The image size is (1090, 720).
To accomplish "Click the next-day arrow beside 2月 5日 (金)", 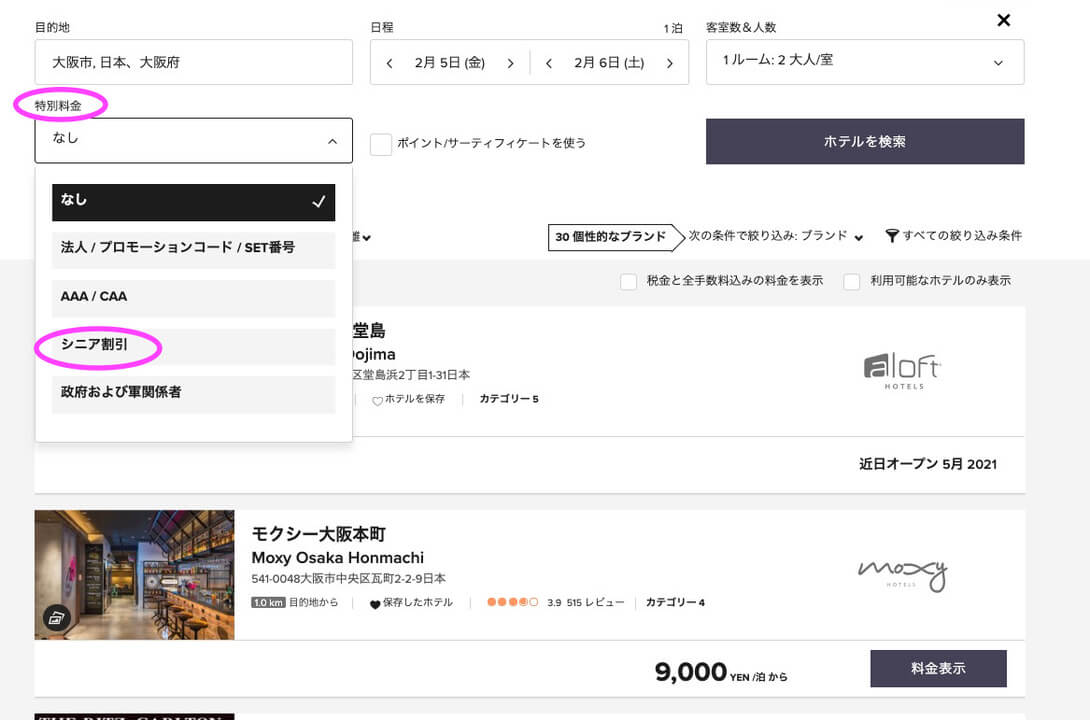I will pyautogui.click(x=510, y=63).
